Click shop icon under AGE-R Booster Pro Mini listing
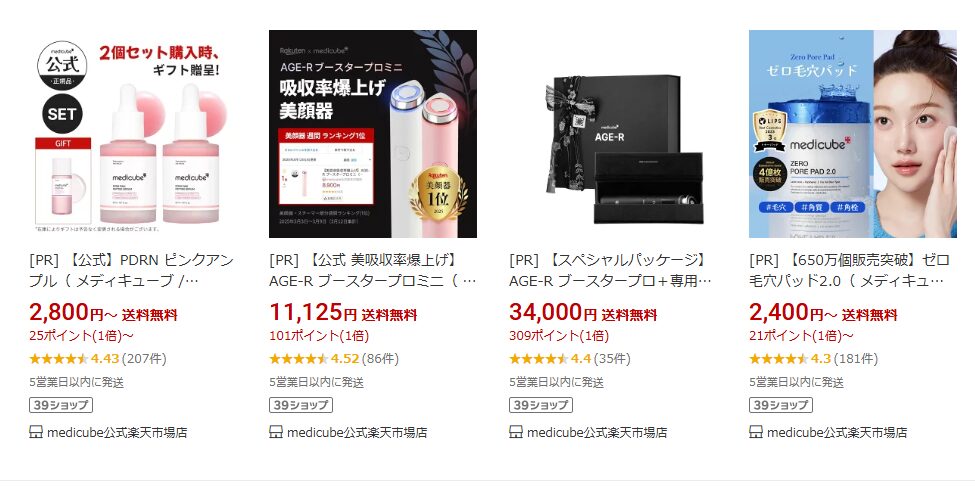Viewport: 975px width, 493px height. coord(275,432)
